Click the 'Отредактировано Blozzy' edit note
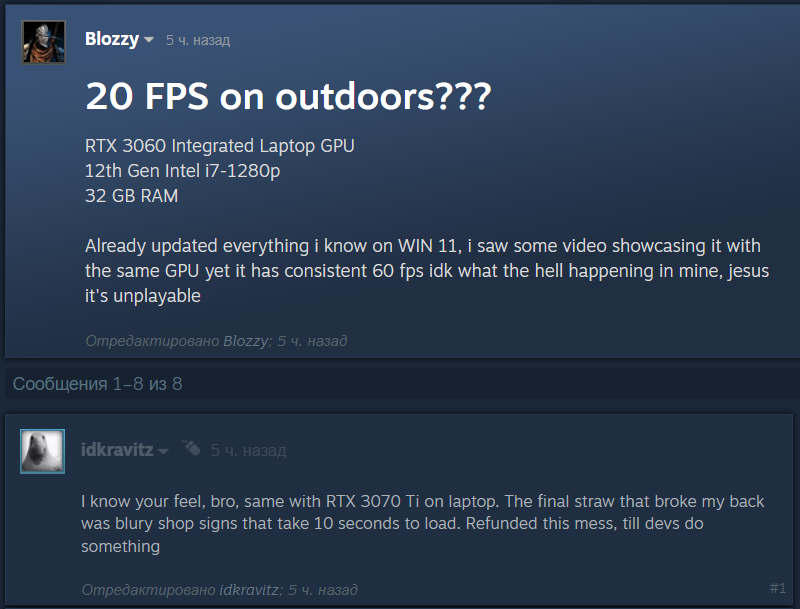 (216, 341)
